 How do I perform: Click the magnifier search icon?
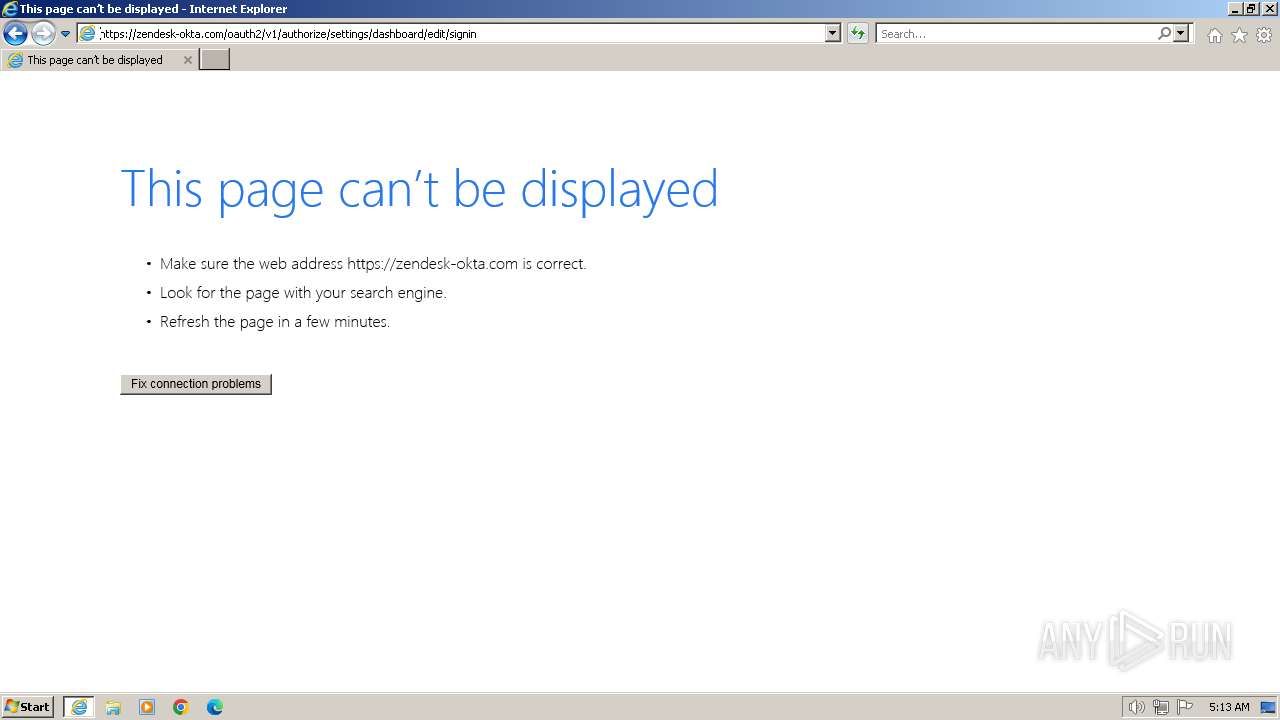pyautogui.click(x=1164, y=33)
